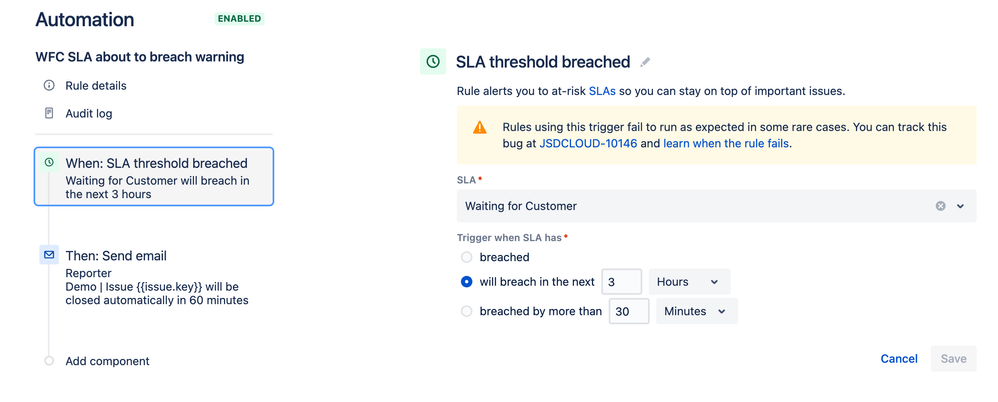
Task: Click the Cancel button
Action: (x=899, y=359)
